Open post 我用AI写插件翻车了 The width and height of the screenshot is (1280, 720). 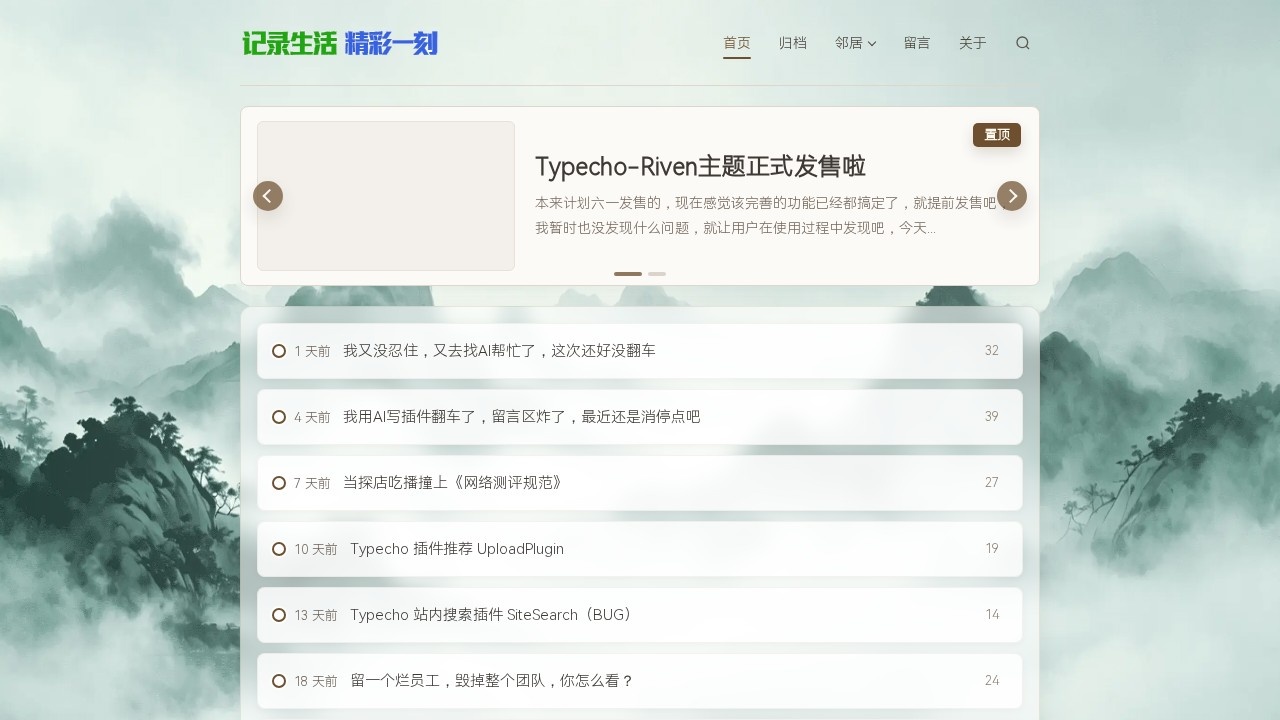click(521, 417)
